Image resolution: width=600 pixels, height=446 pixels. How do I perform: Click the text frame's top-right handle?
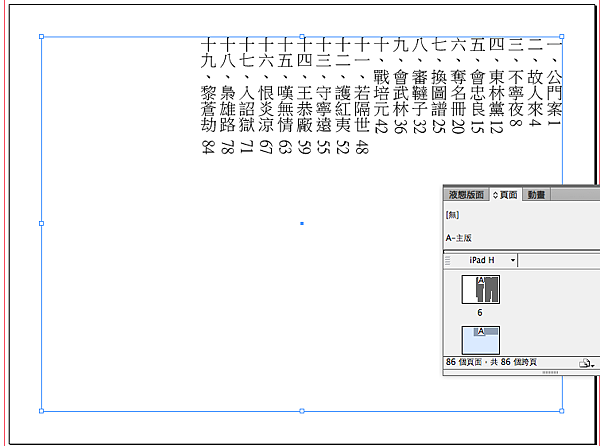coord(562,37)
